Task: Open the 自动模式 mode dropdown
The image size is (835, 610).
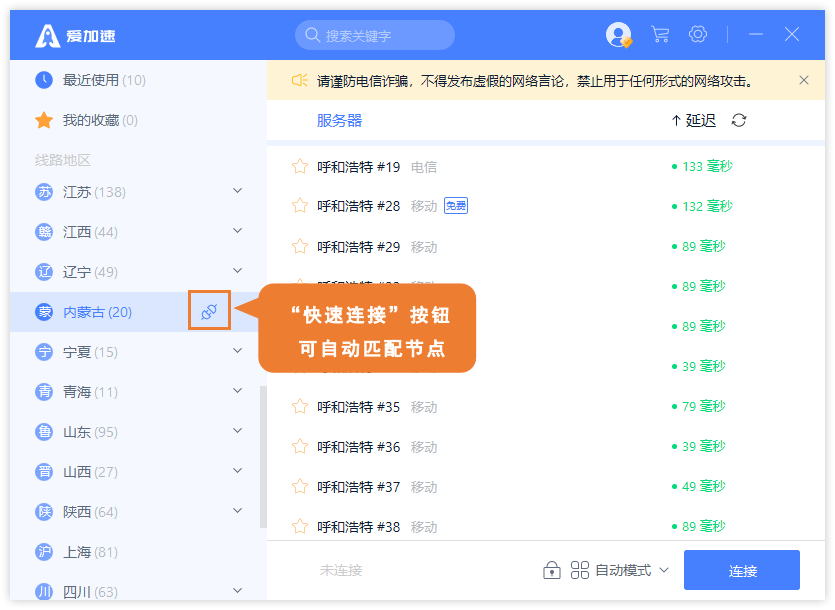Action: click(620, 570)
